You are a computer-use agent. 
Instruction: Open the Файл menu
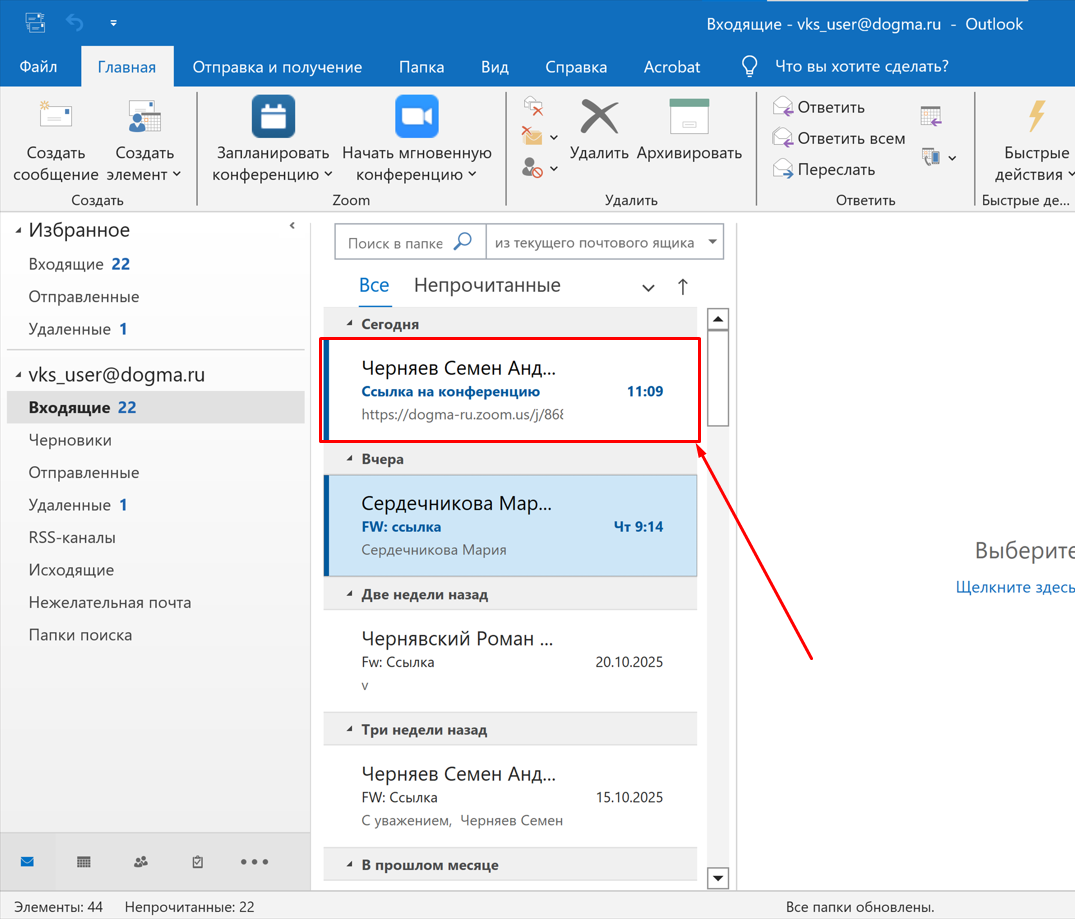click(38, 67)
